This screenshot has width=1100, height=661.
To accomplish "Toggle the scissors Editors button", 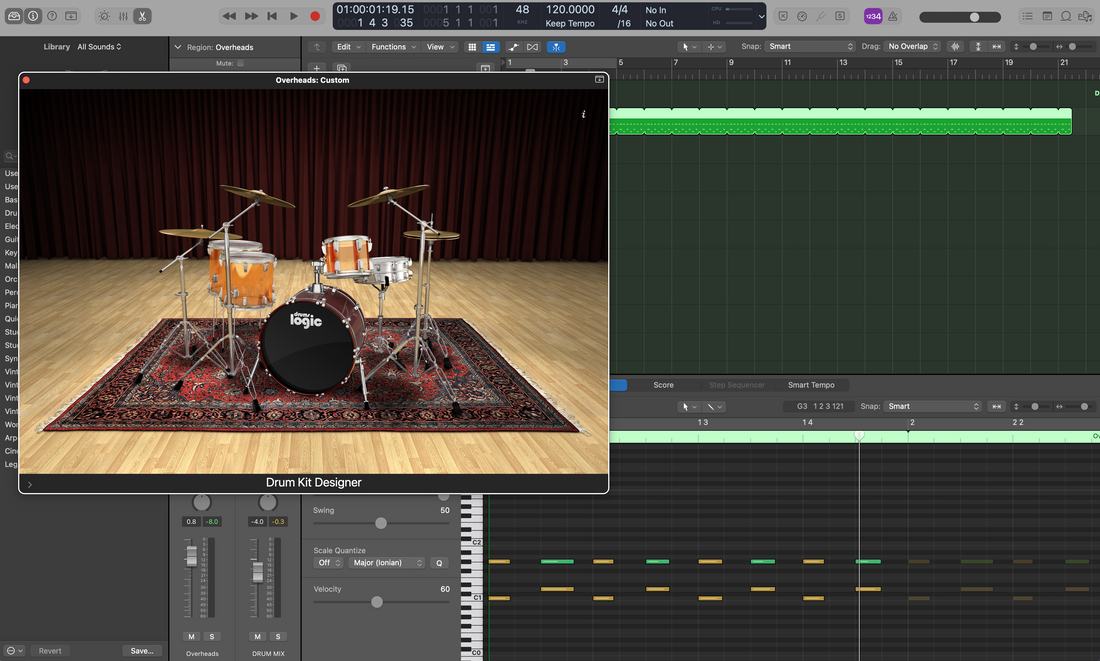I will [142, 16].
